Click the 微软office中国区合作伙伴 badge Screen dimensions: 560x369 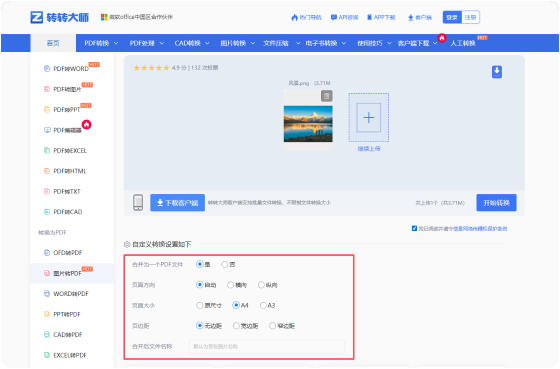pyautogui.click(x=137, y=17)
